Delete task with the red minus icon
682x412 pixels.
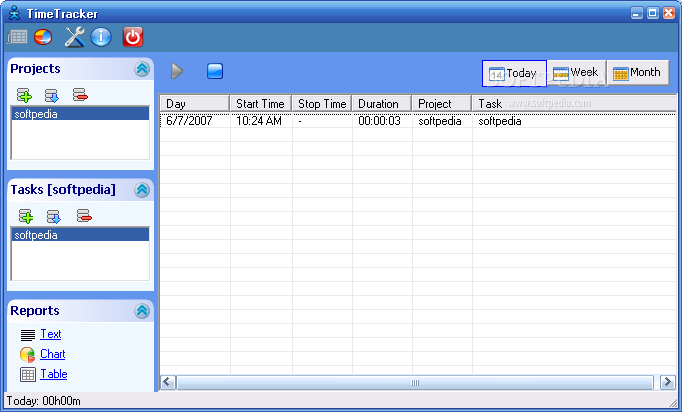84,215
